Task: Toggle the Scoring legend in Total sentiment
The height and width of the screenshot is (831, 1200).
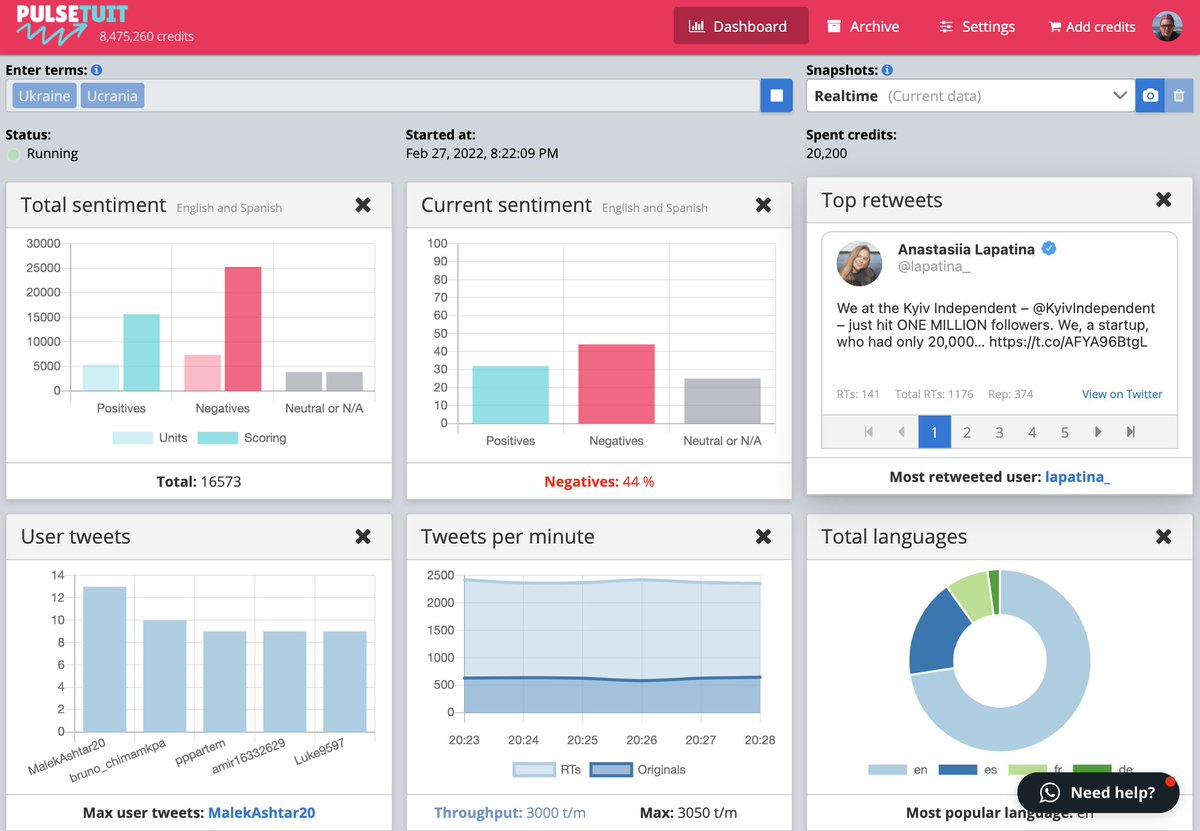Action: [242, 438]
